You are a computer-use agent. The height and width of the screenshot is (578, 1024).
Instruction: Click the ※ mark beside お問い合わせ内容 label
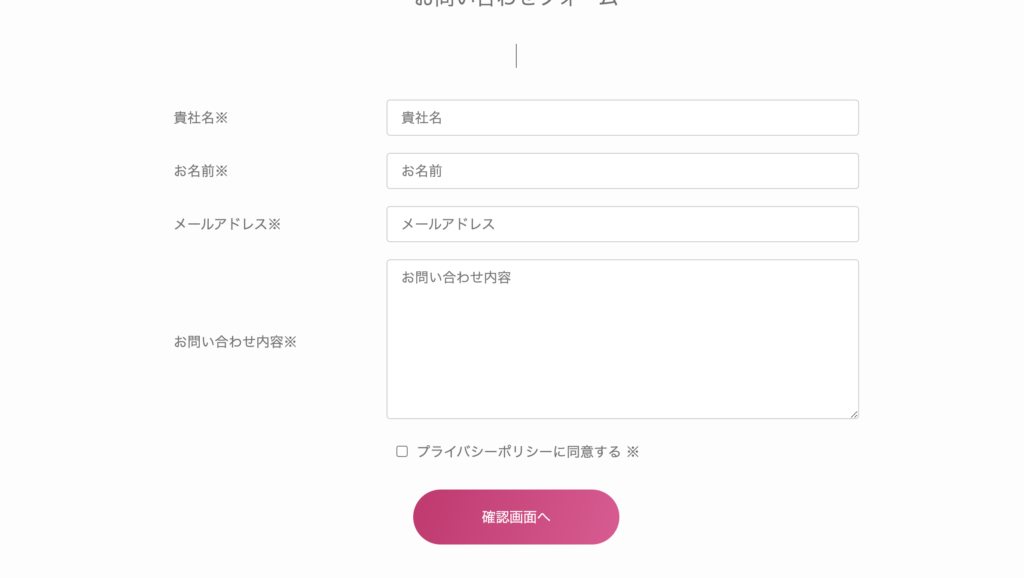pyautogui.click(x=290, y=342)
